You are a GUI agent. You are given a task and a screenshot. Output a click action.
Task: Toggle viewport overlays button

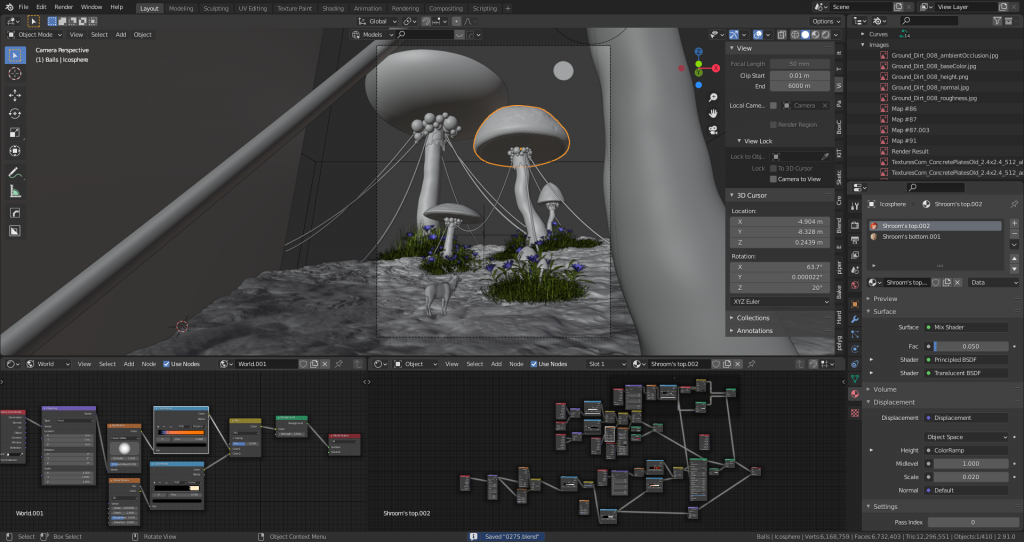tap(758, 35)
